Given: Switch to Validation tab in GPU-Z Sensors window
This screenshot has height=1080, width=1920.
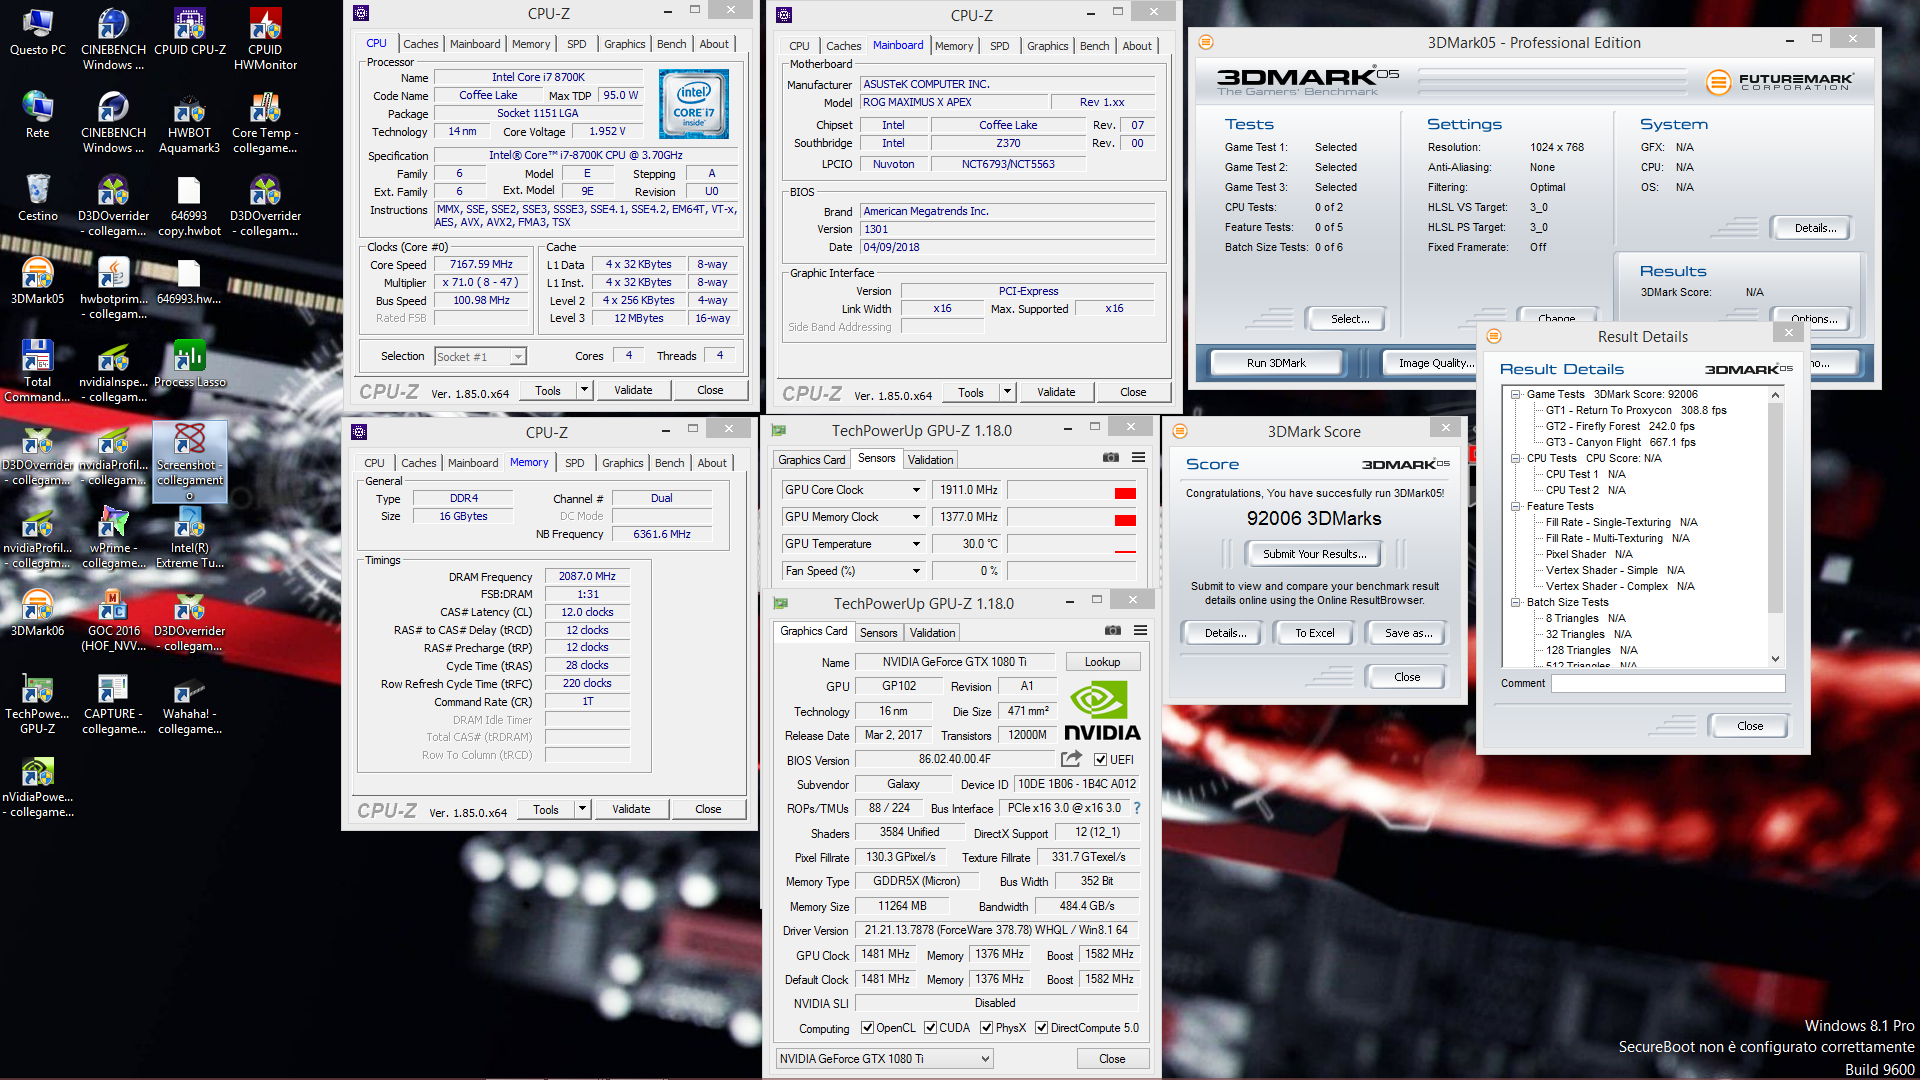Looking at the screenshot, I should coord(930,460).
